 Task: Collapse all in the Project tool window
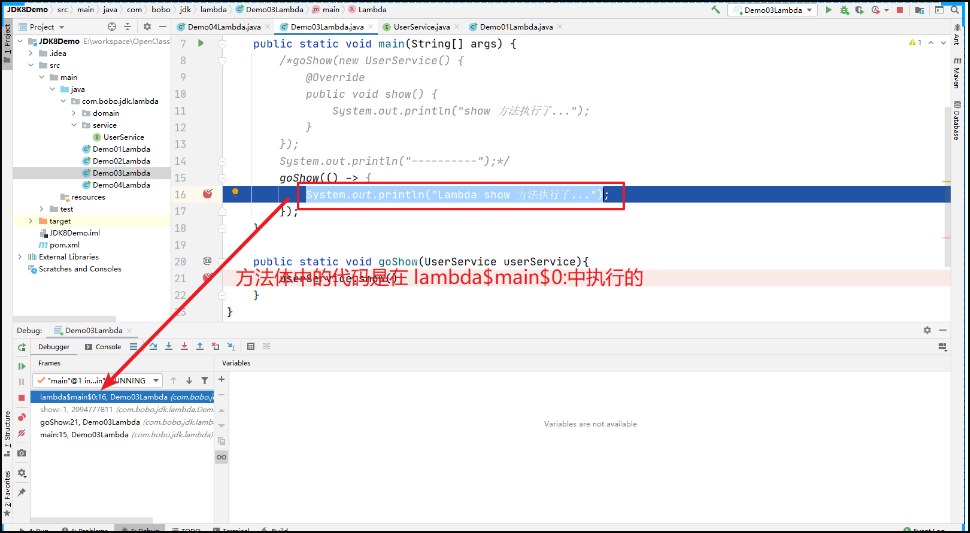click(x=128, y=27)
